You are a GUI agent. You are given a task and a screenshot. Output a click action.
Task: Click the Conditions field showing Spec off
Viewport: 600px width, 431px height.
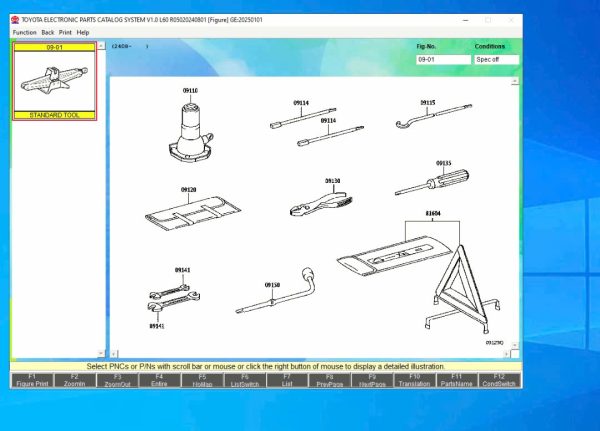tap(497, 59)
